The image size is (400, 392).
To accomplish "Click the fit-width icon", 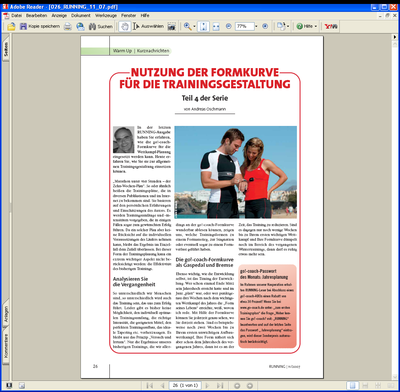I will click(216, 27).
